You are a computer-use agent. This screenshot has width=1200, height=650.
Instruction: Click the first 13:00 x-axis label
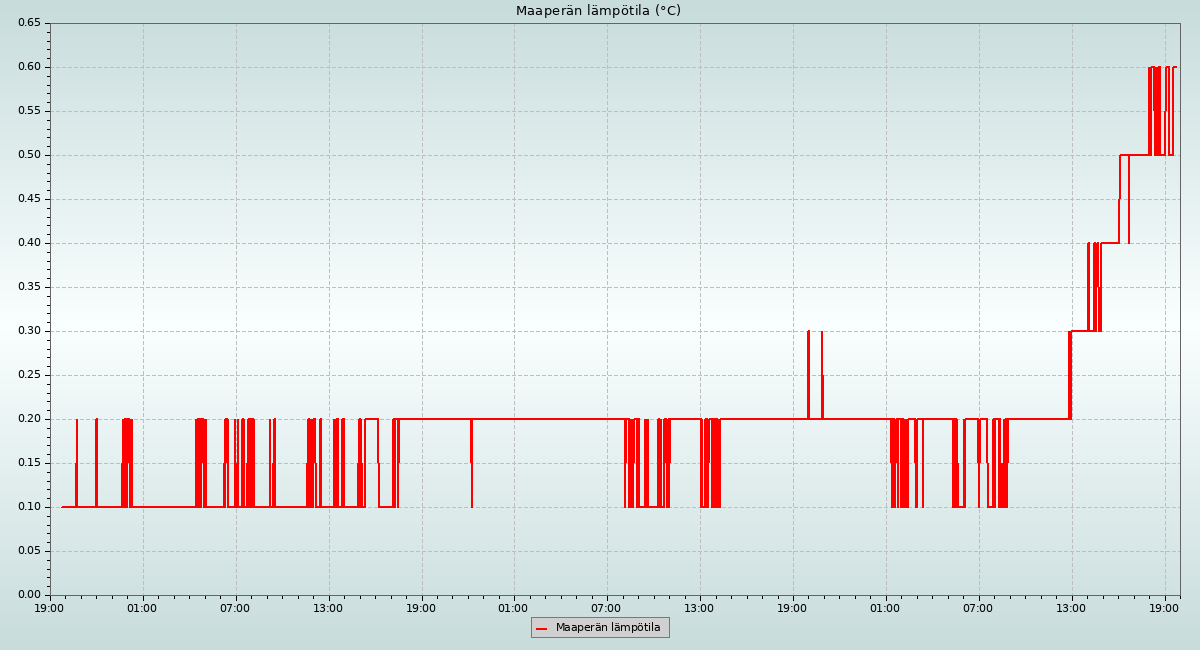tap(328, 607)
